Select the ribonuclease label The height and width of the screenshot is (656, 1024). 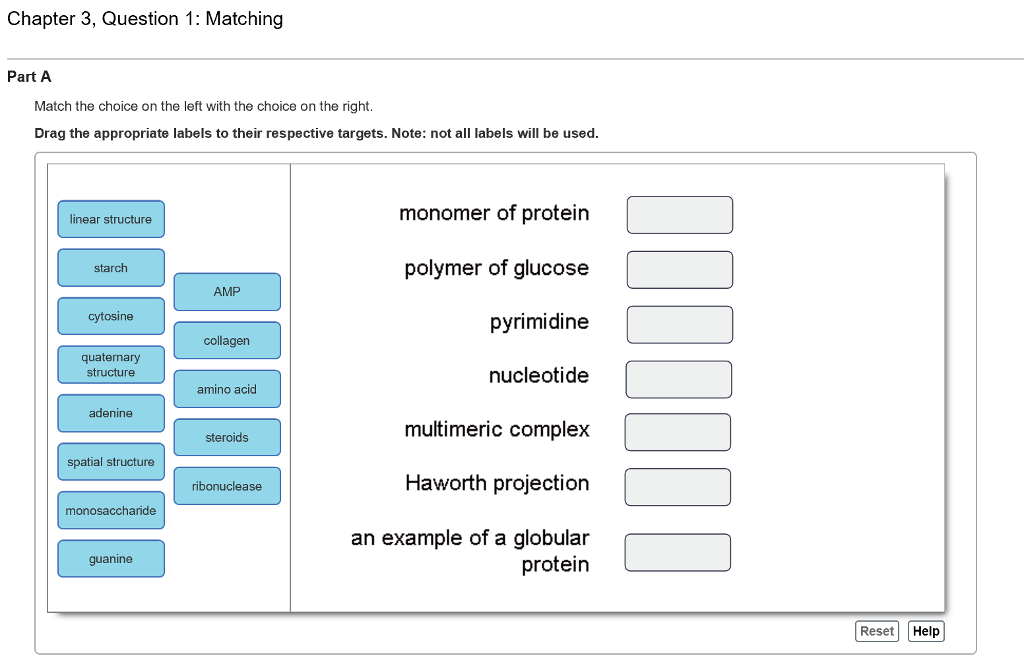point(227,485)
